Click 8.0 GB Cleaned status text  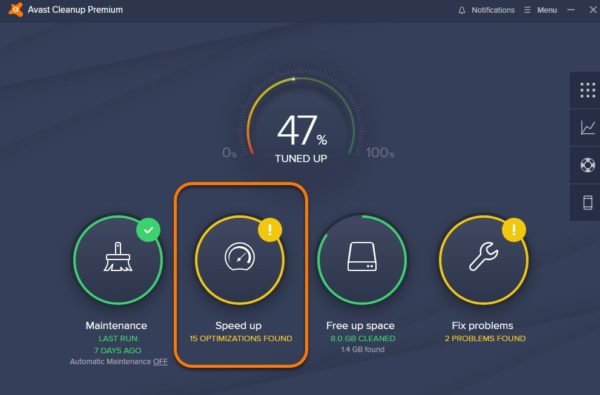coord(363,338)
